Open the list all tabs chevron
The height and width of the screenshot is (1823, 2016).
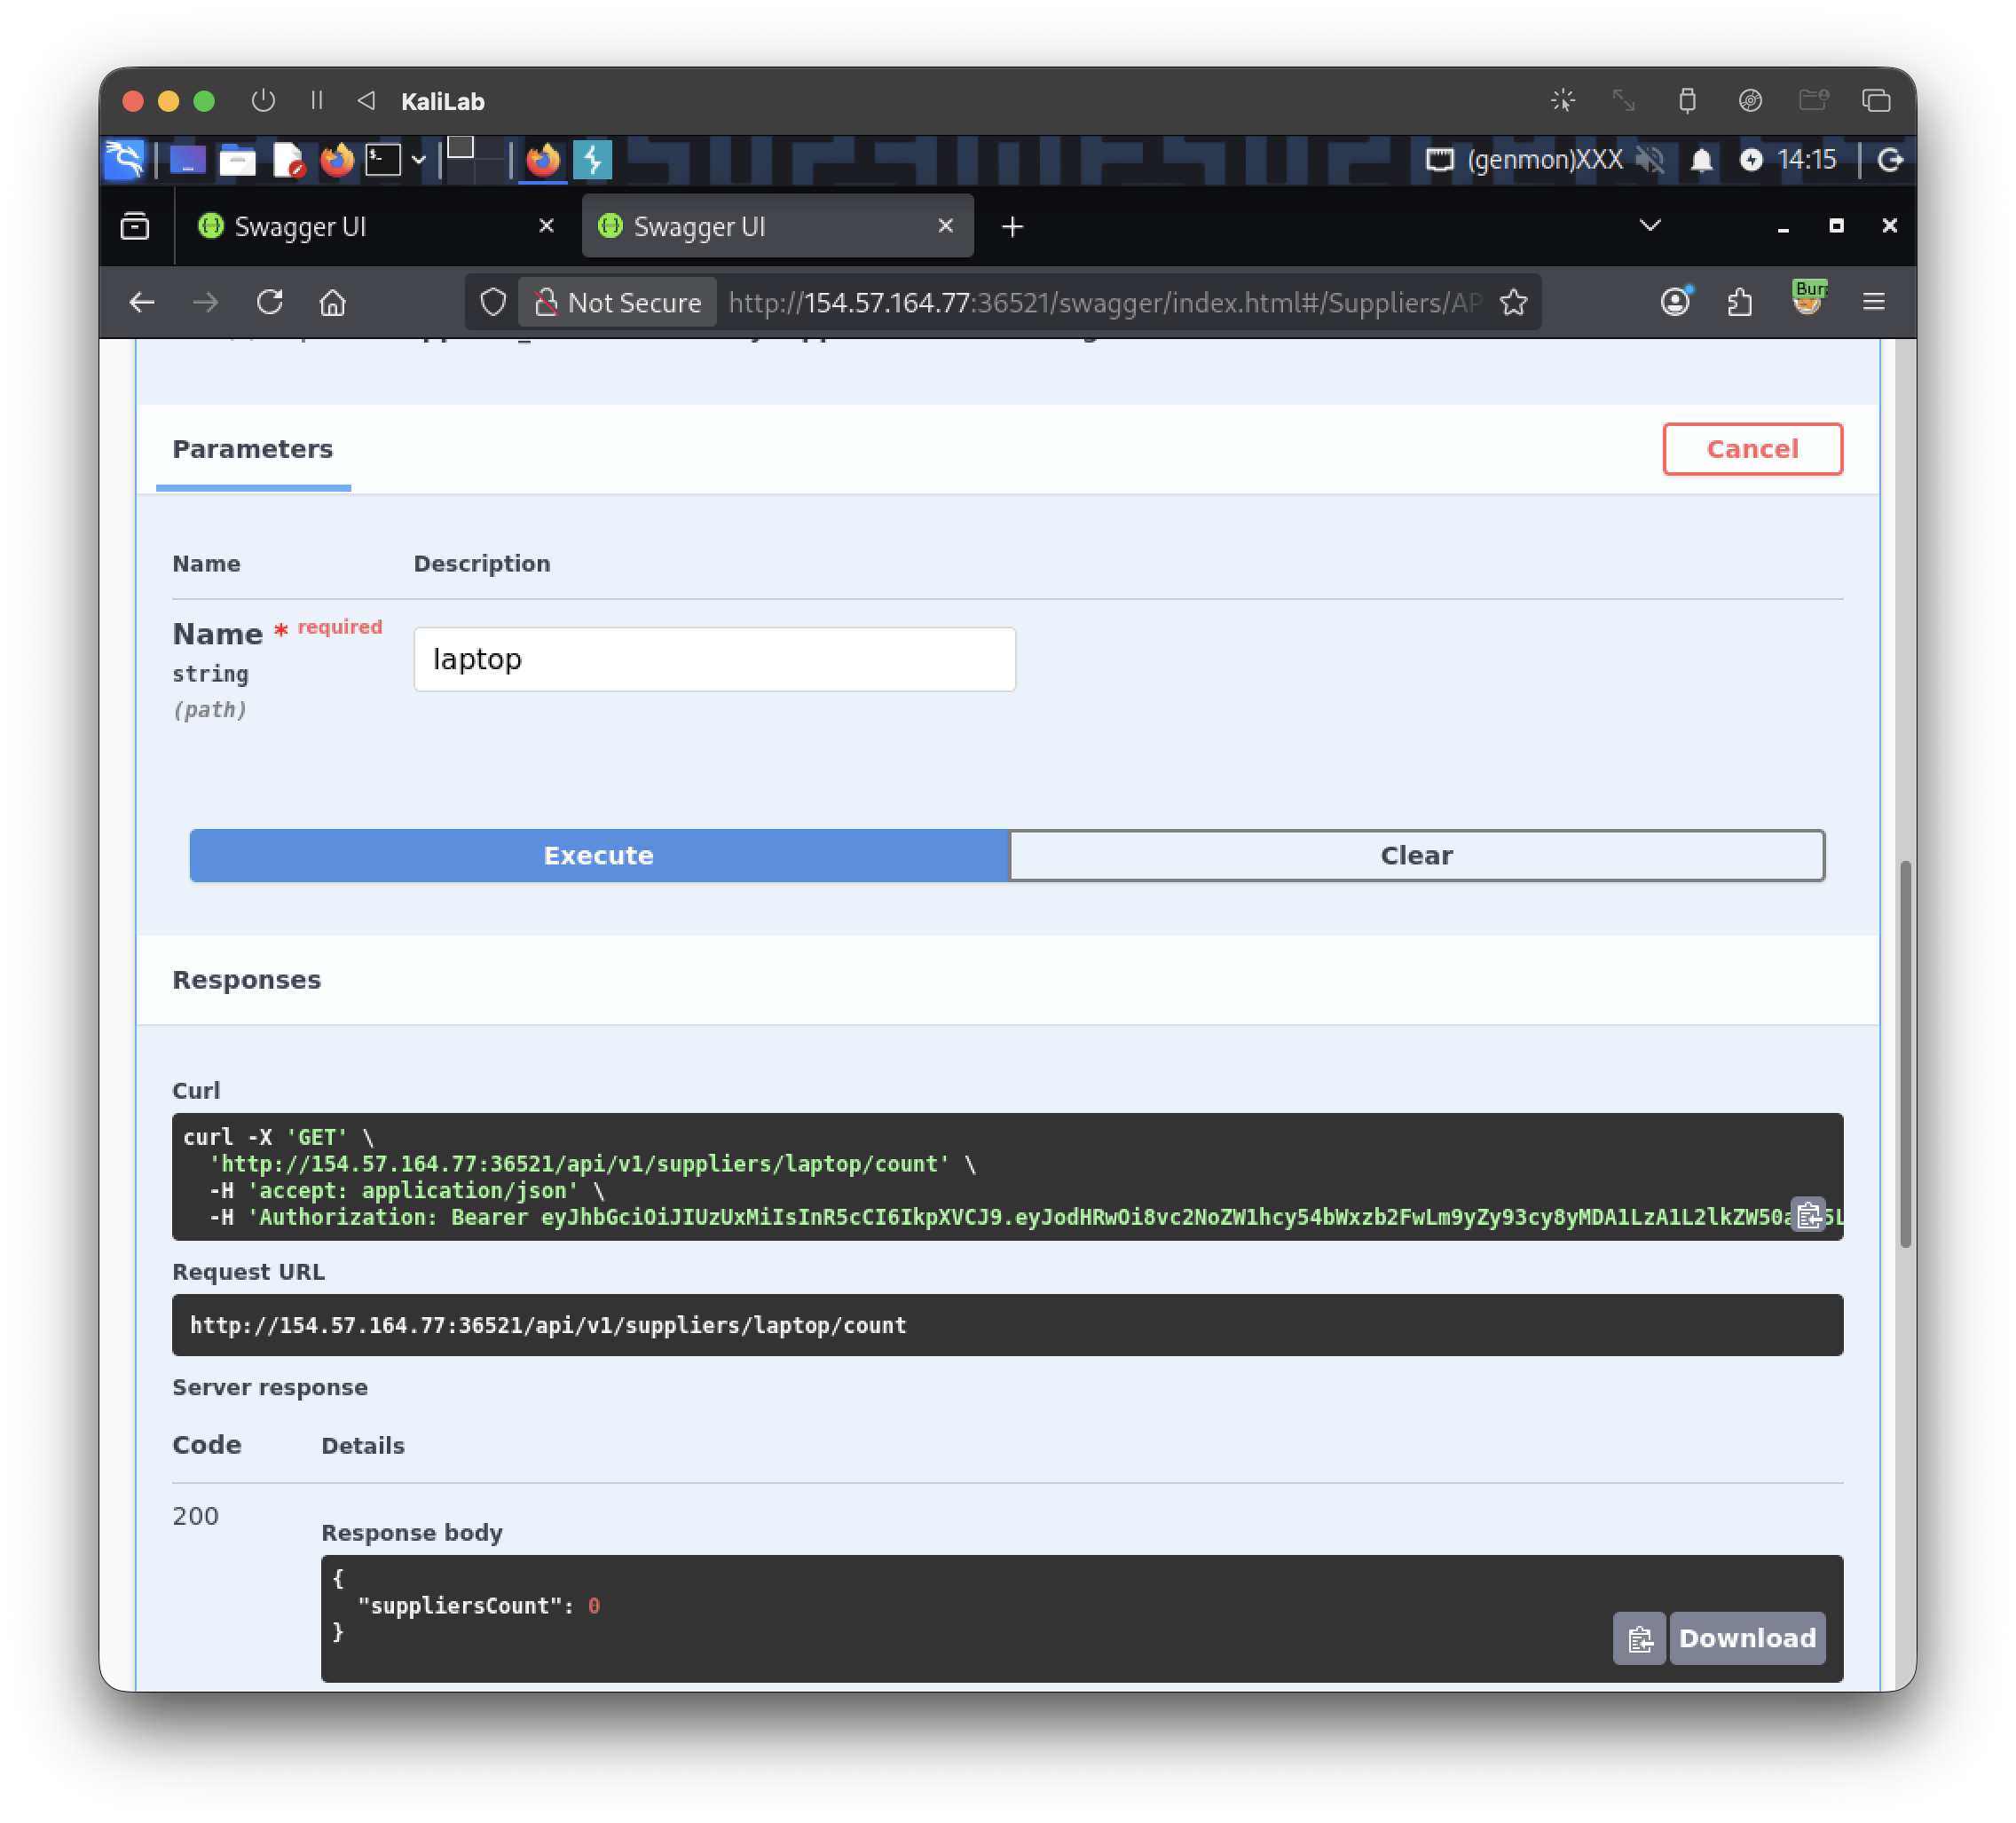point(1650,226)
